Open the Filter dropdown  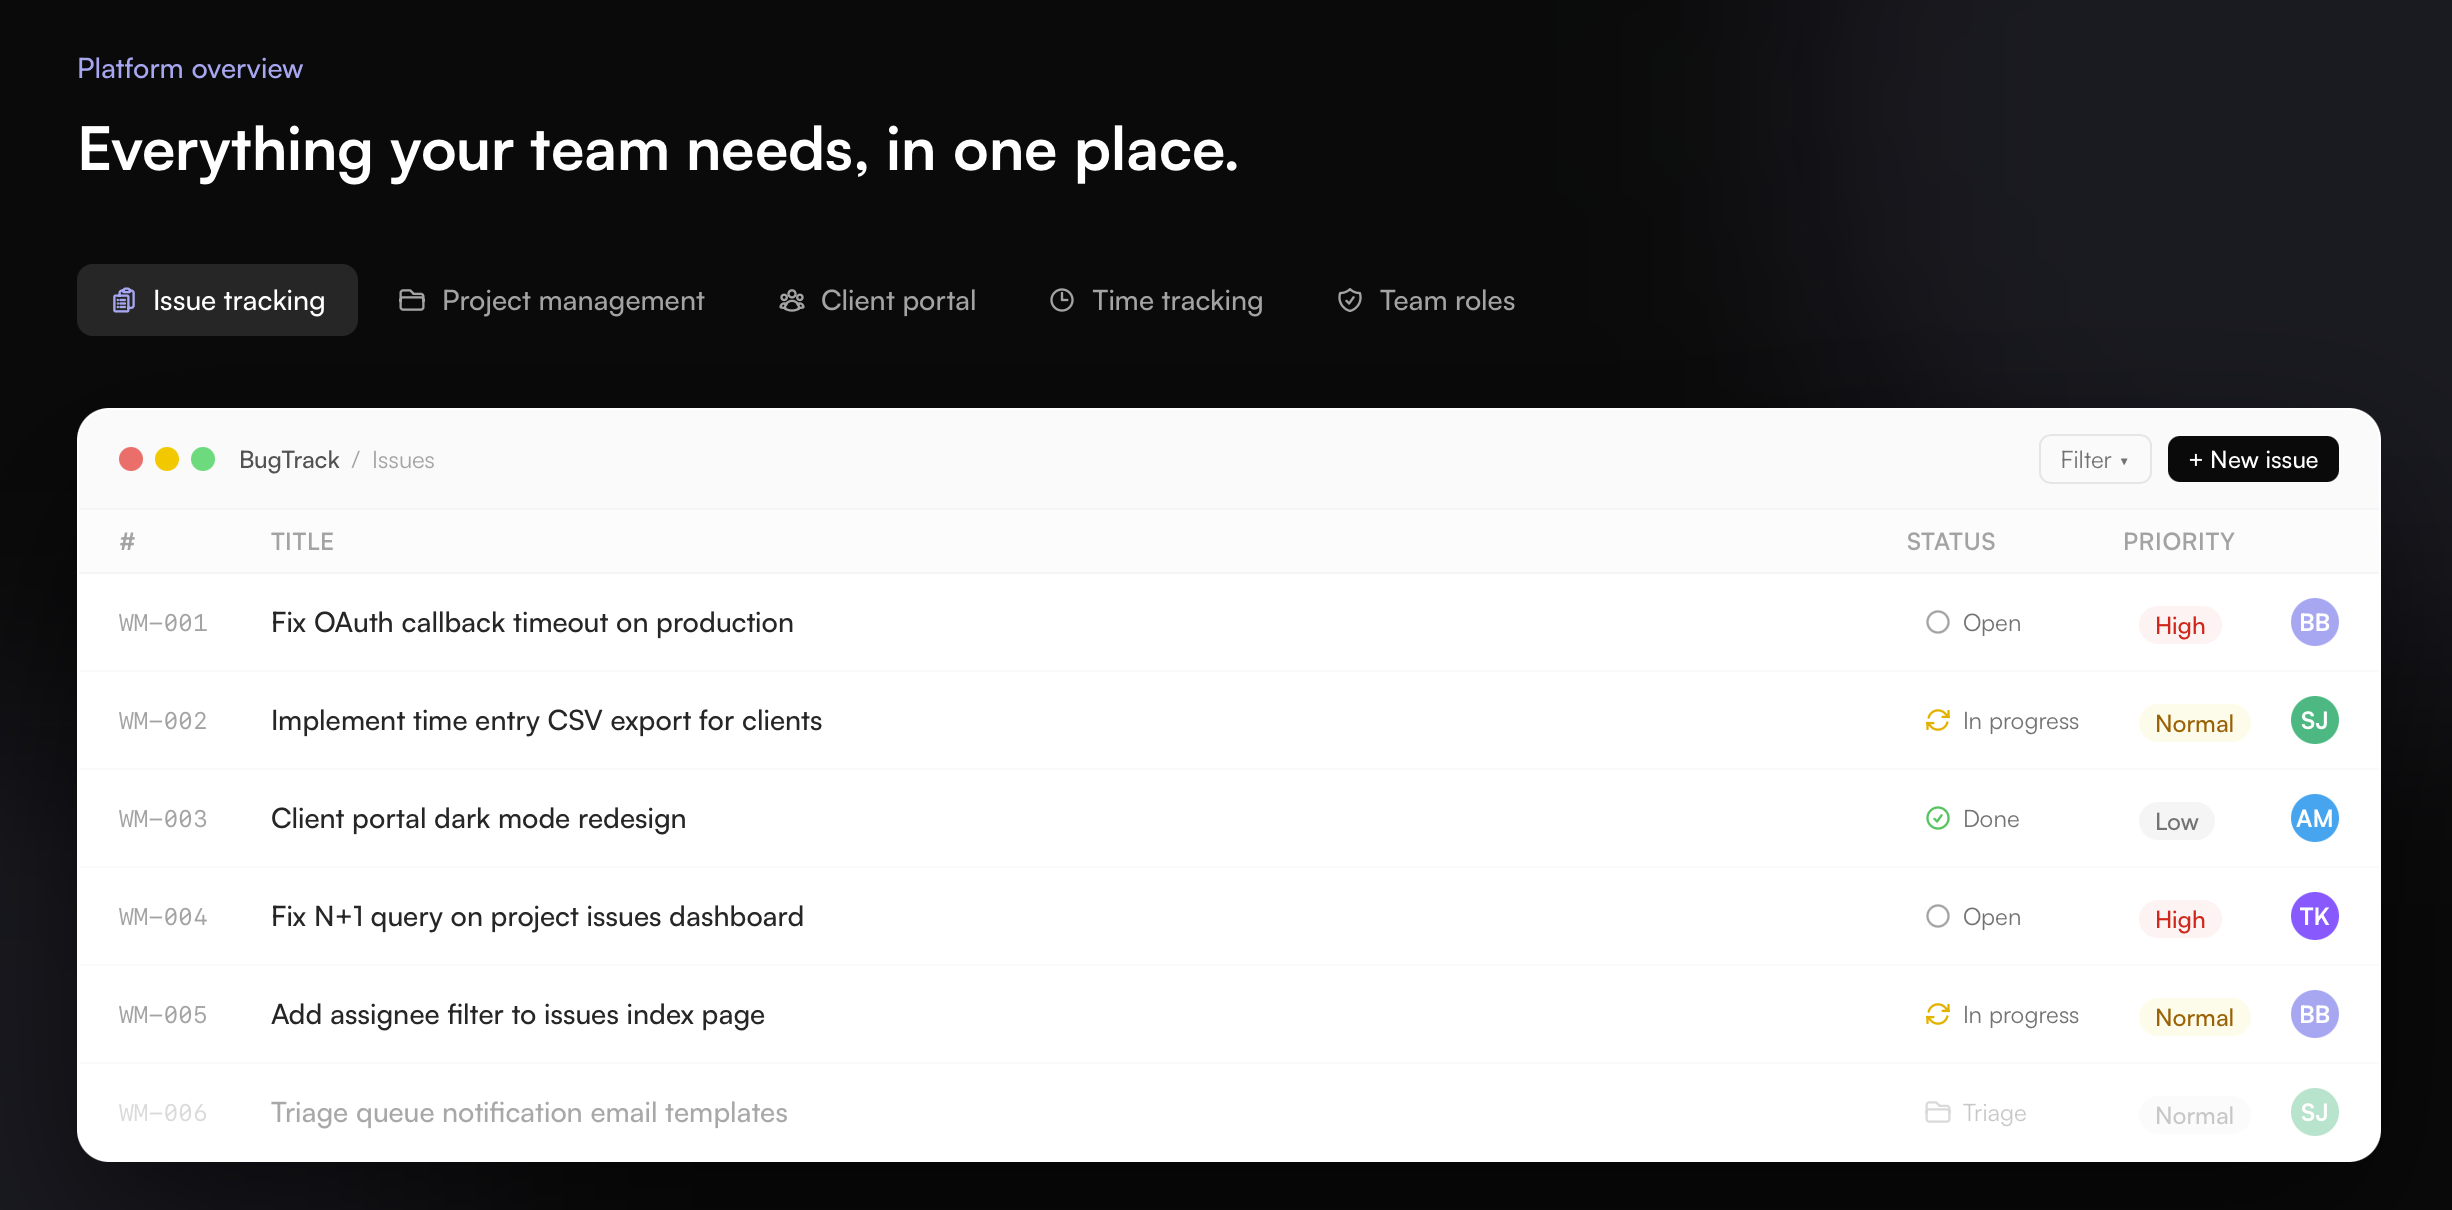click(x=2094, y=460)
